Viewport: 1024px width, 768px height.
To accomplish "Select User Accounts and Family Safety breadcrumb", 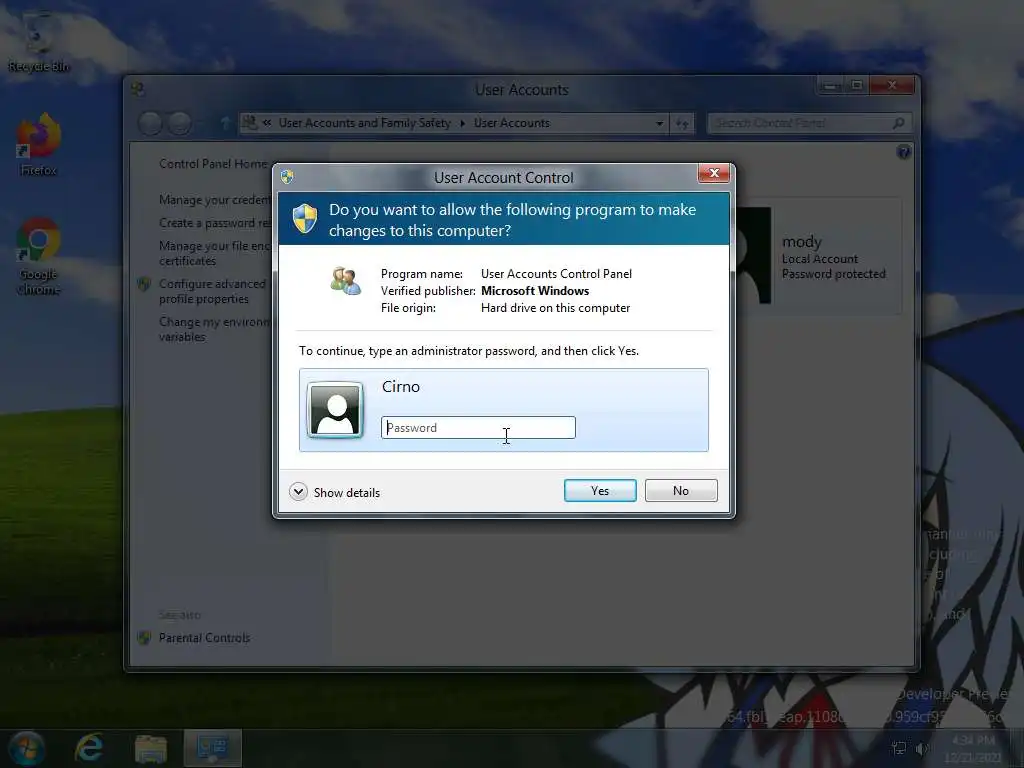I will 364,123.
